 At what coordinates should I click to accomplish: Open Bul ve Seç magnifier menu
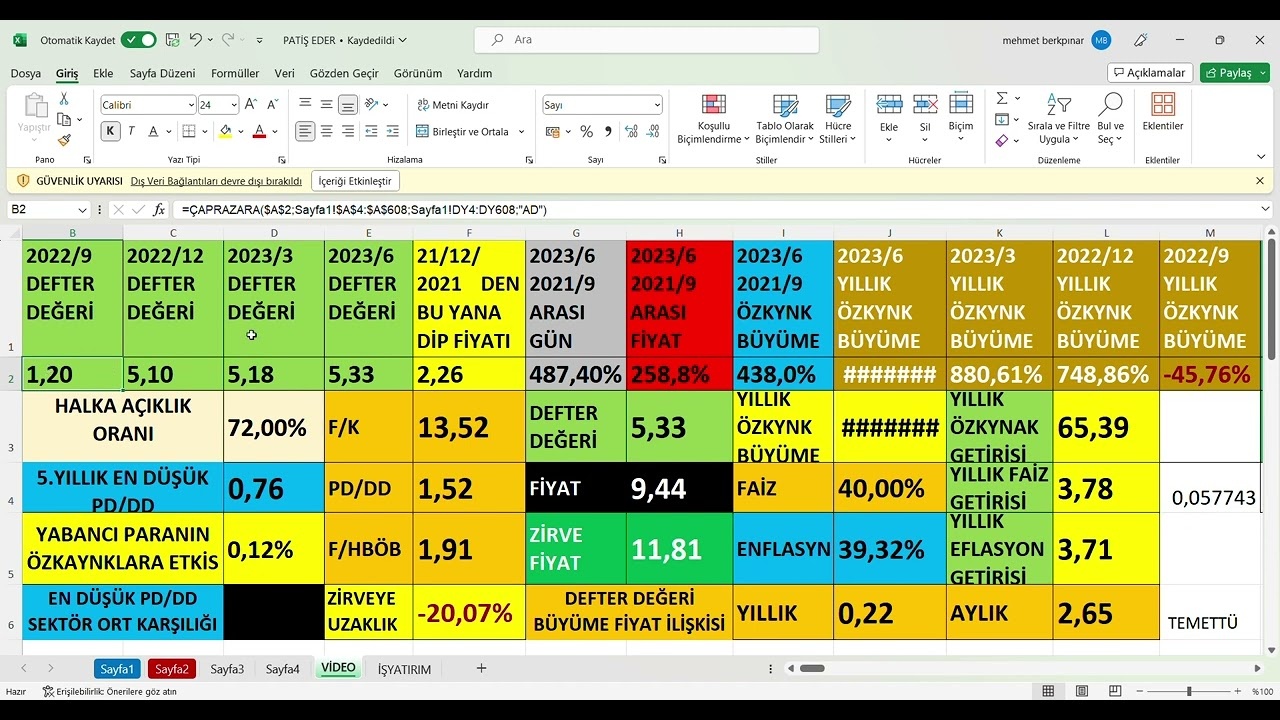(1110, 120)
